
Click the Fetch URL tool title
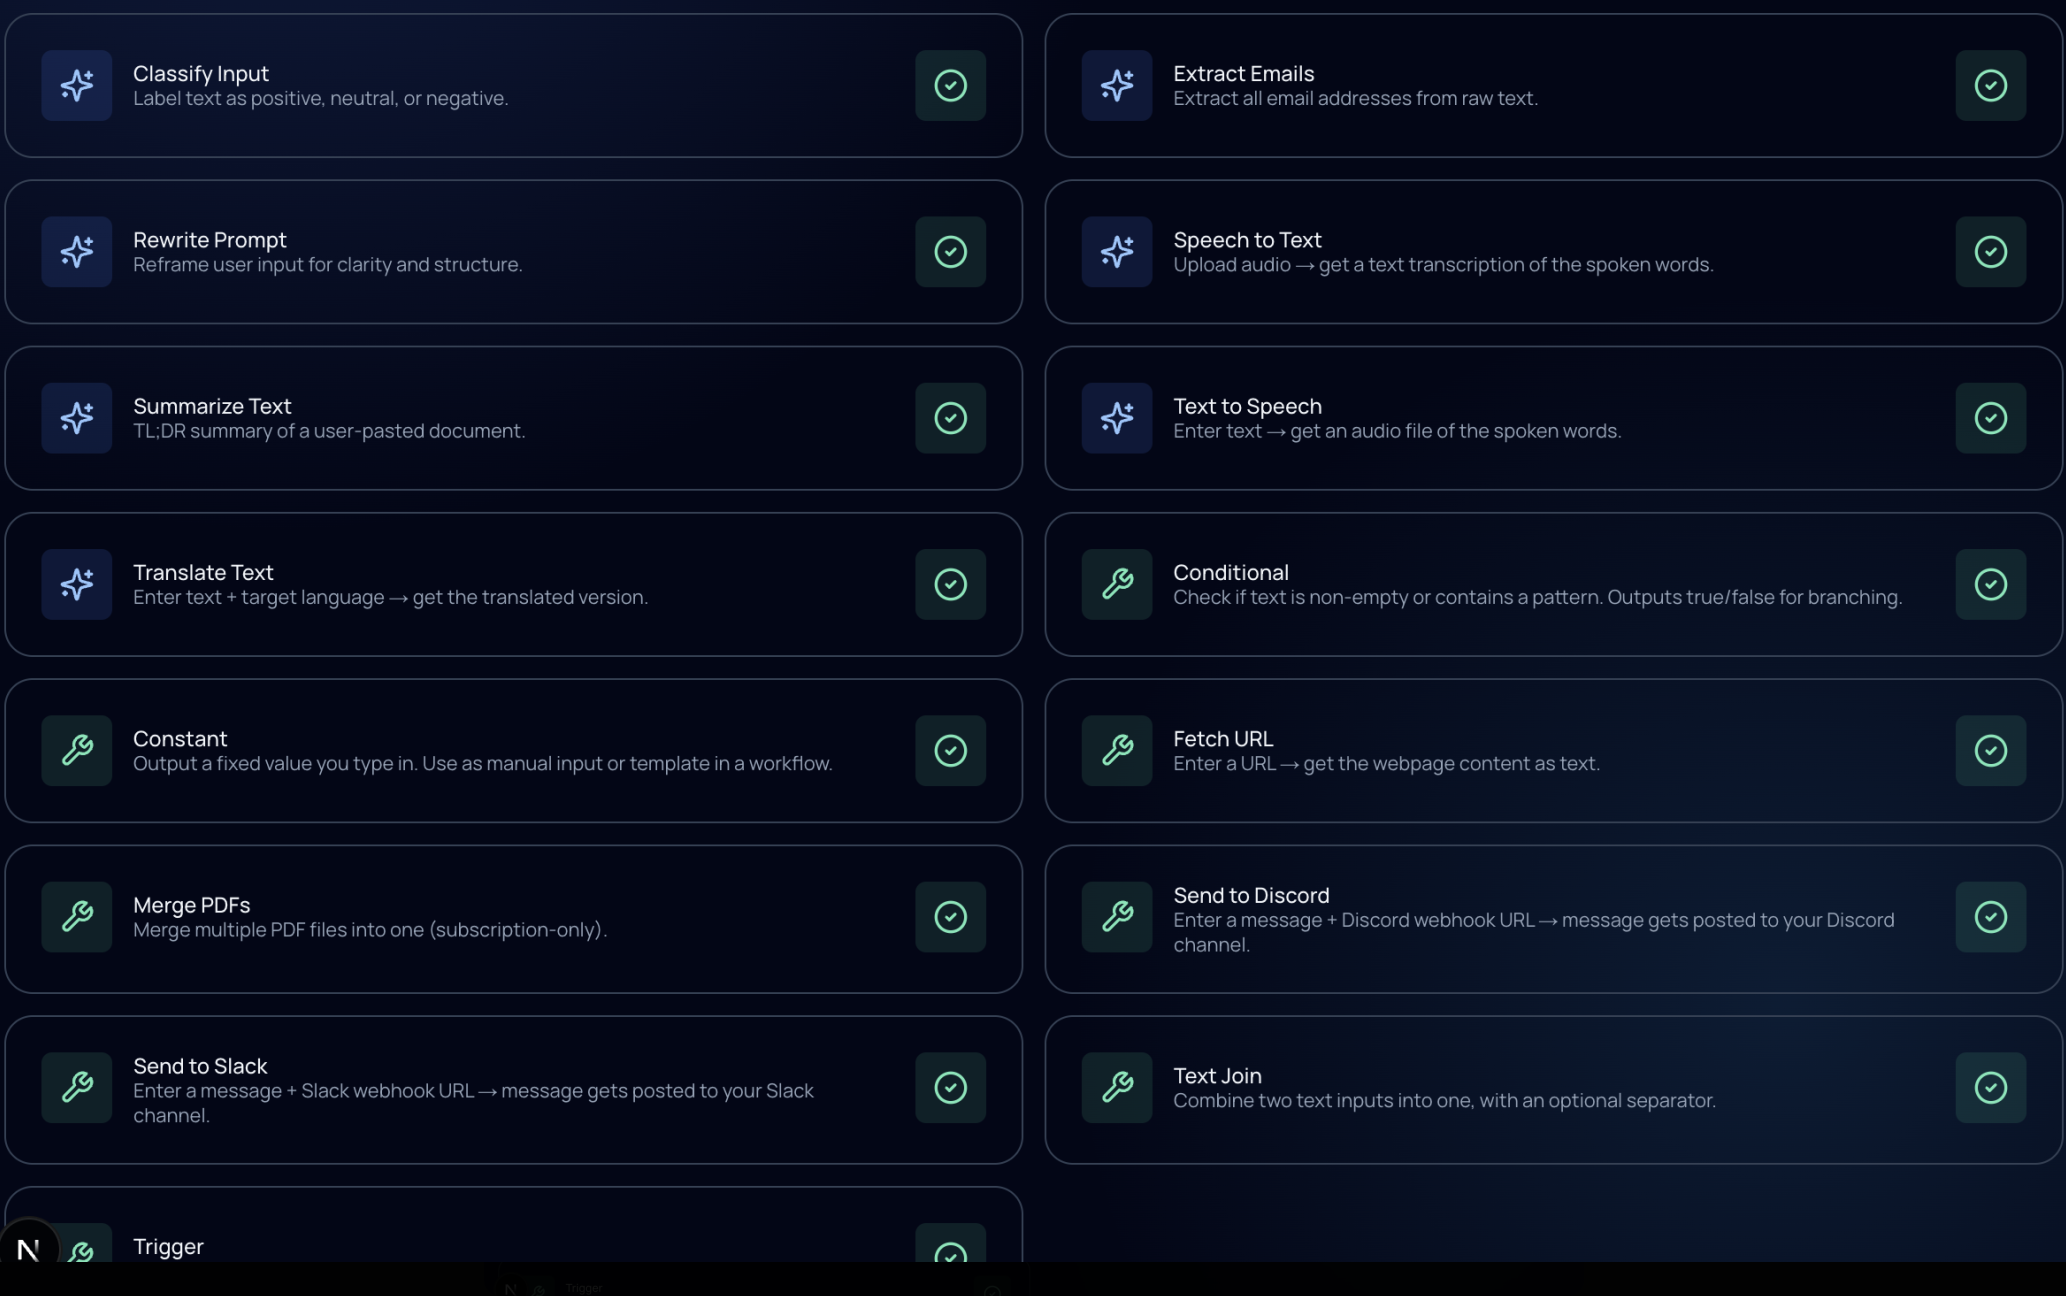[x=1222, y=739]
